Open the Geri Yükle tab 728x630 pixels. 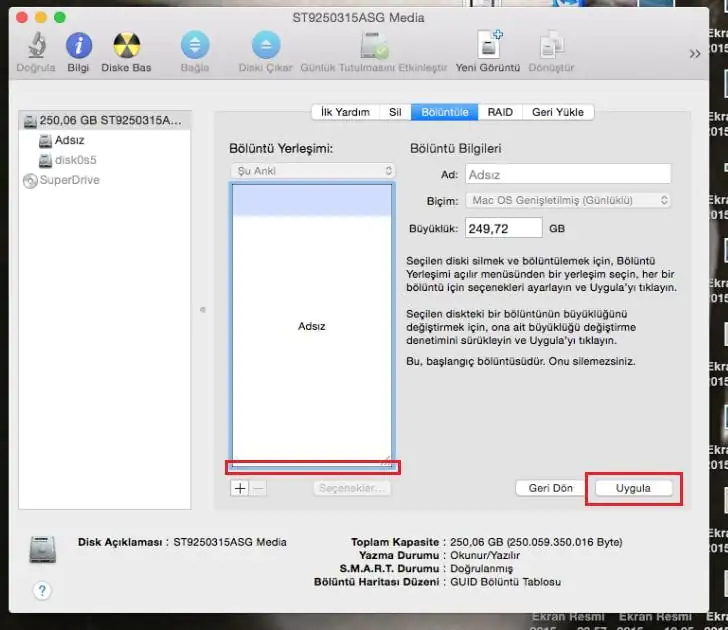tap(558, 112)
